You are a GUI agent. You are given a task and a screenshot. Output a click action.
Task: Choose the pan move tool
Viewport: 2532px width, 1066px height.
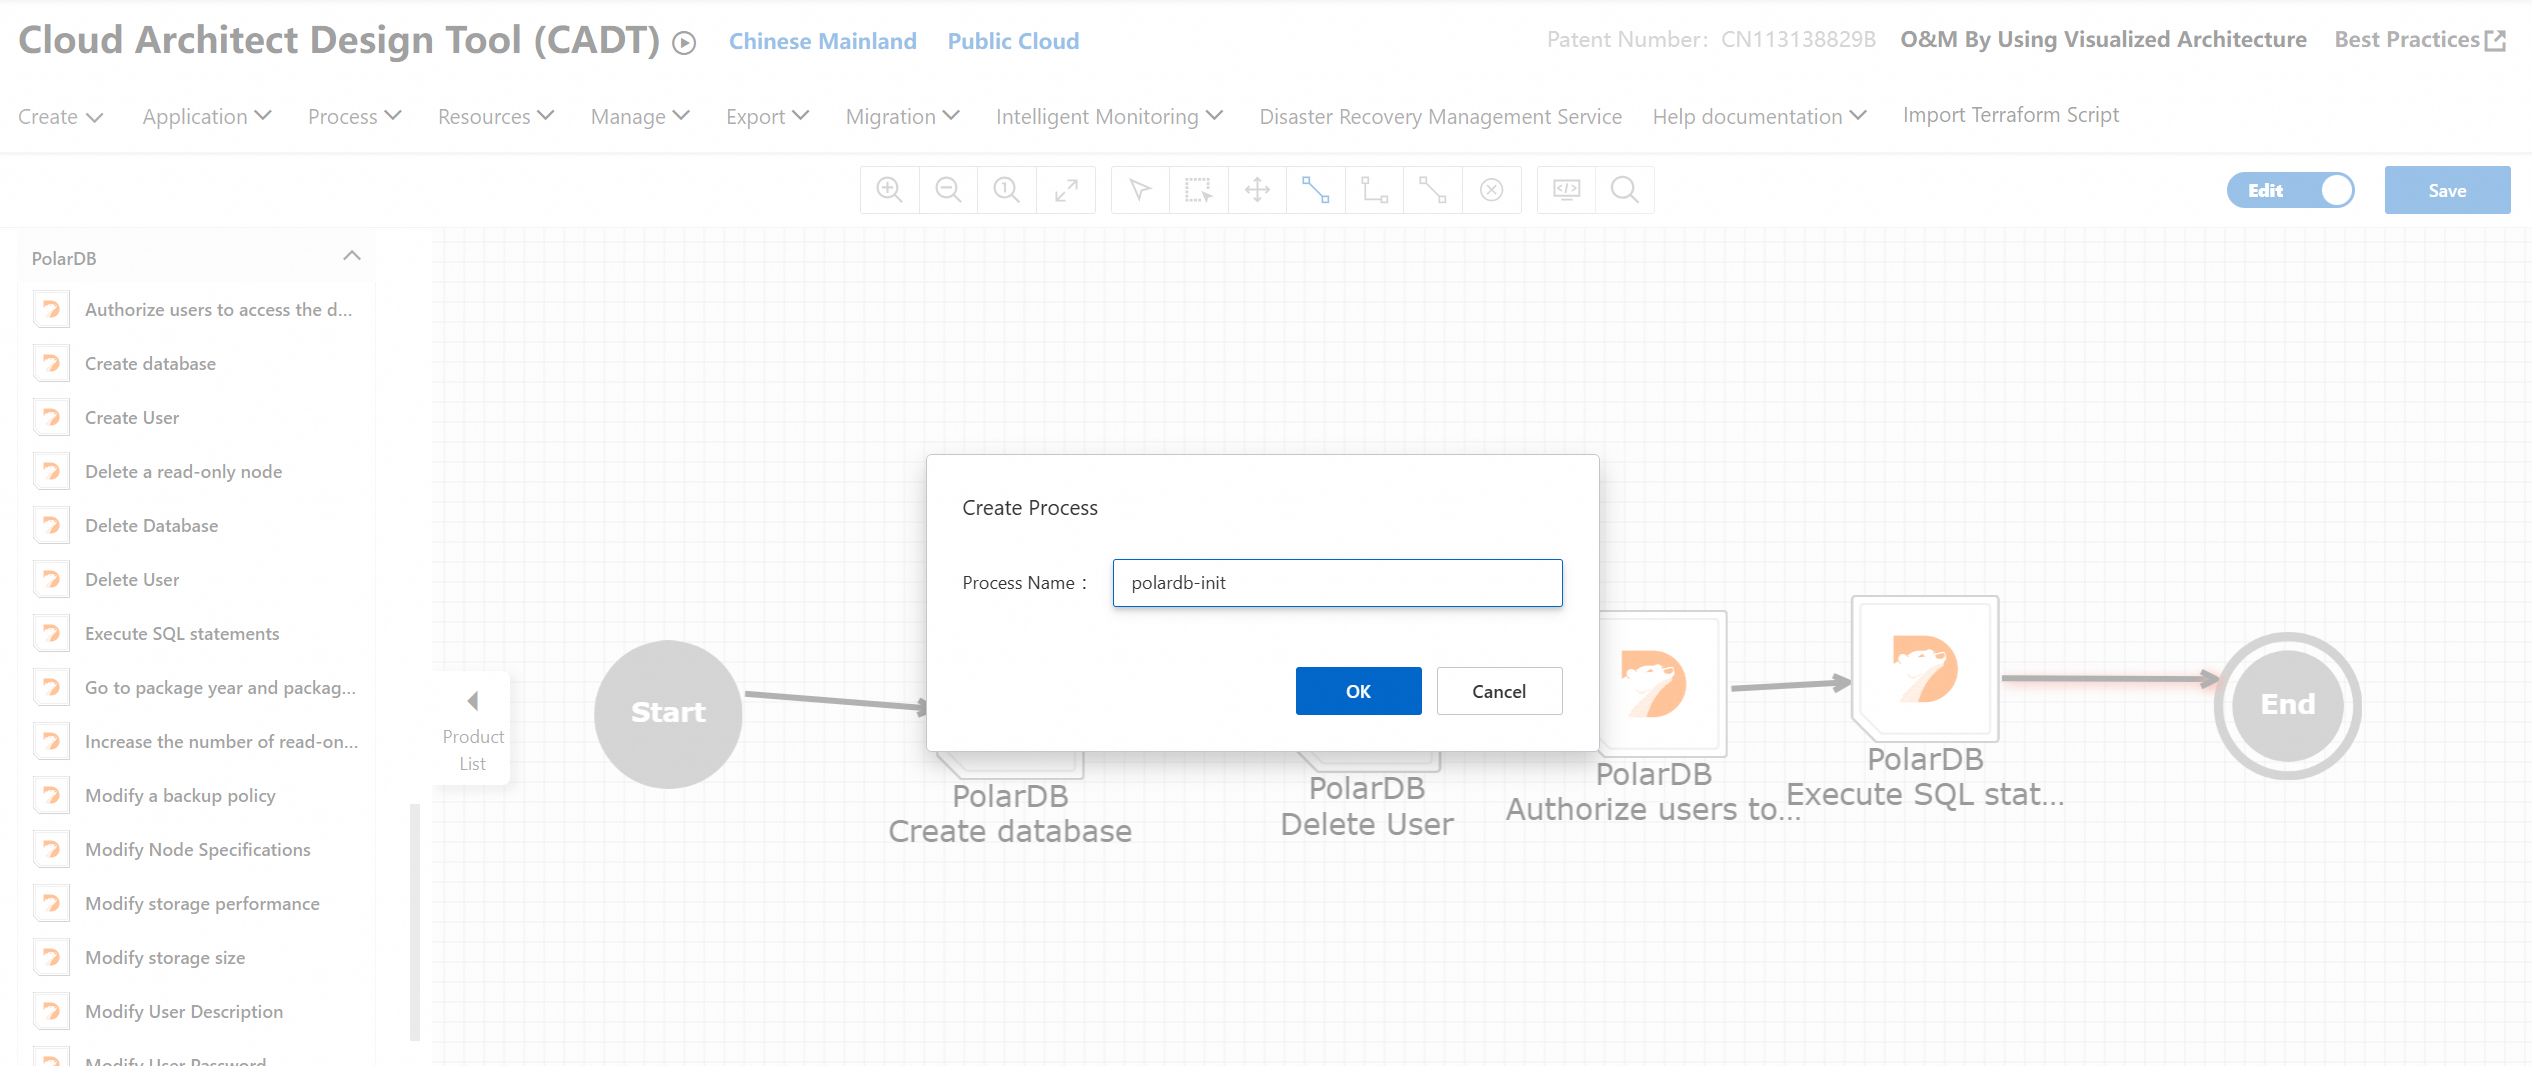[1257, 190]
